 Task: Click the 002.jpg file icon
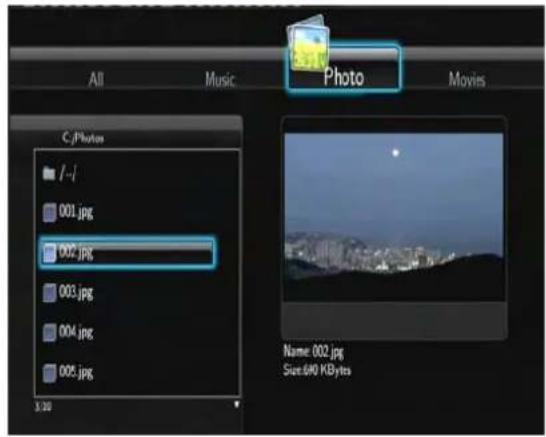49,253
